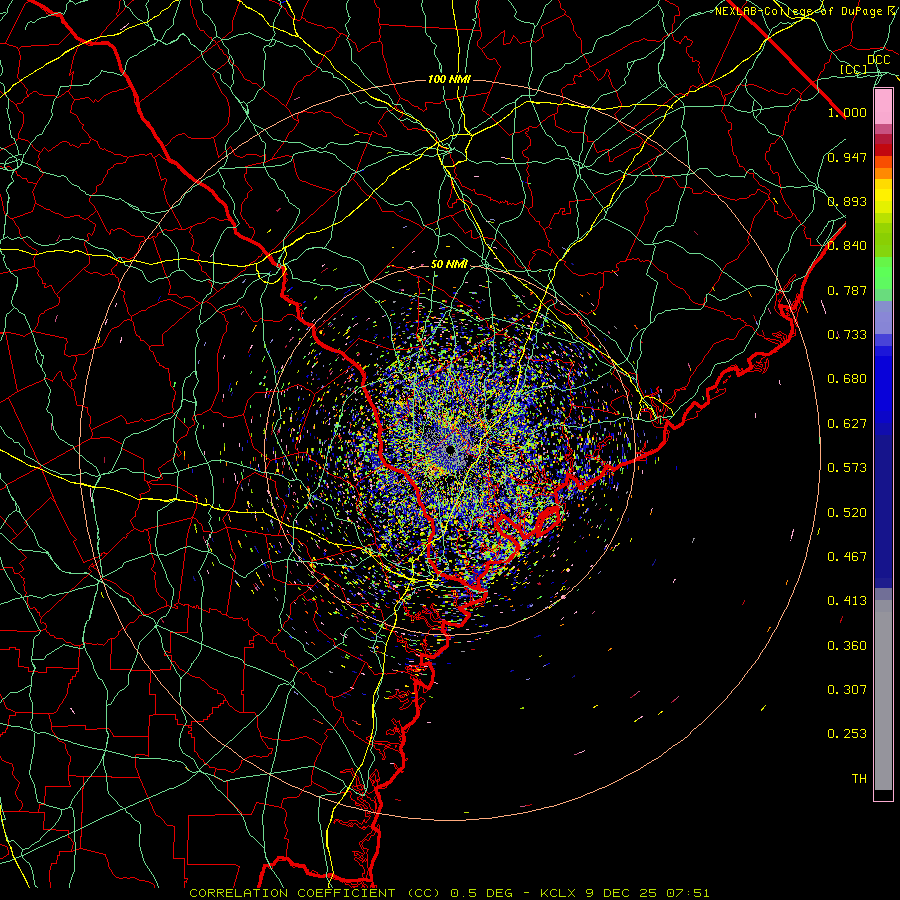Click the 0.520 legend value
The width and height of the screenshot is (900, 900).
pyautogui.click(x=847, y=513)
